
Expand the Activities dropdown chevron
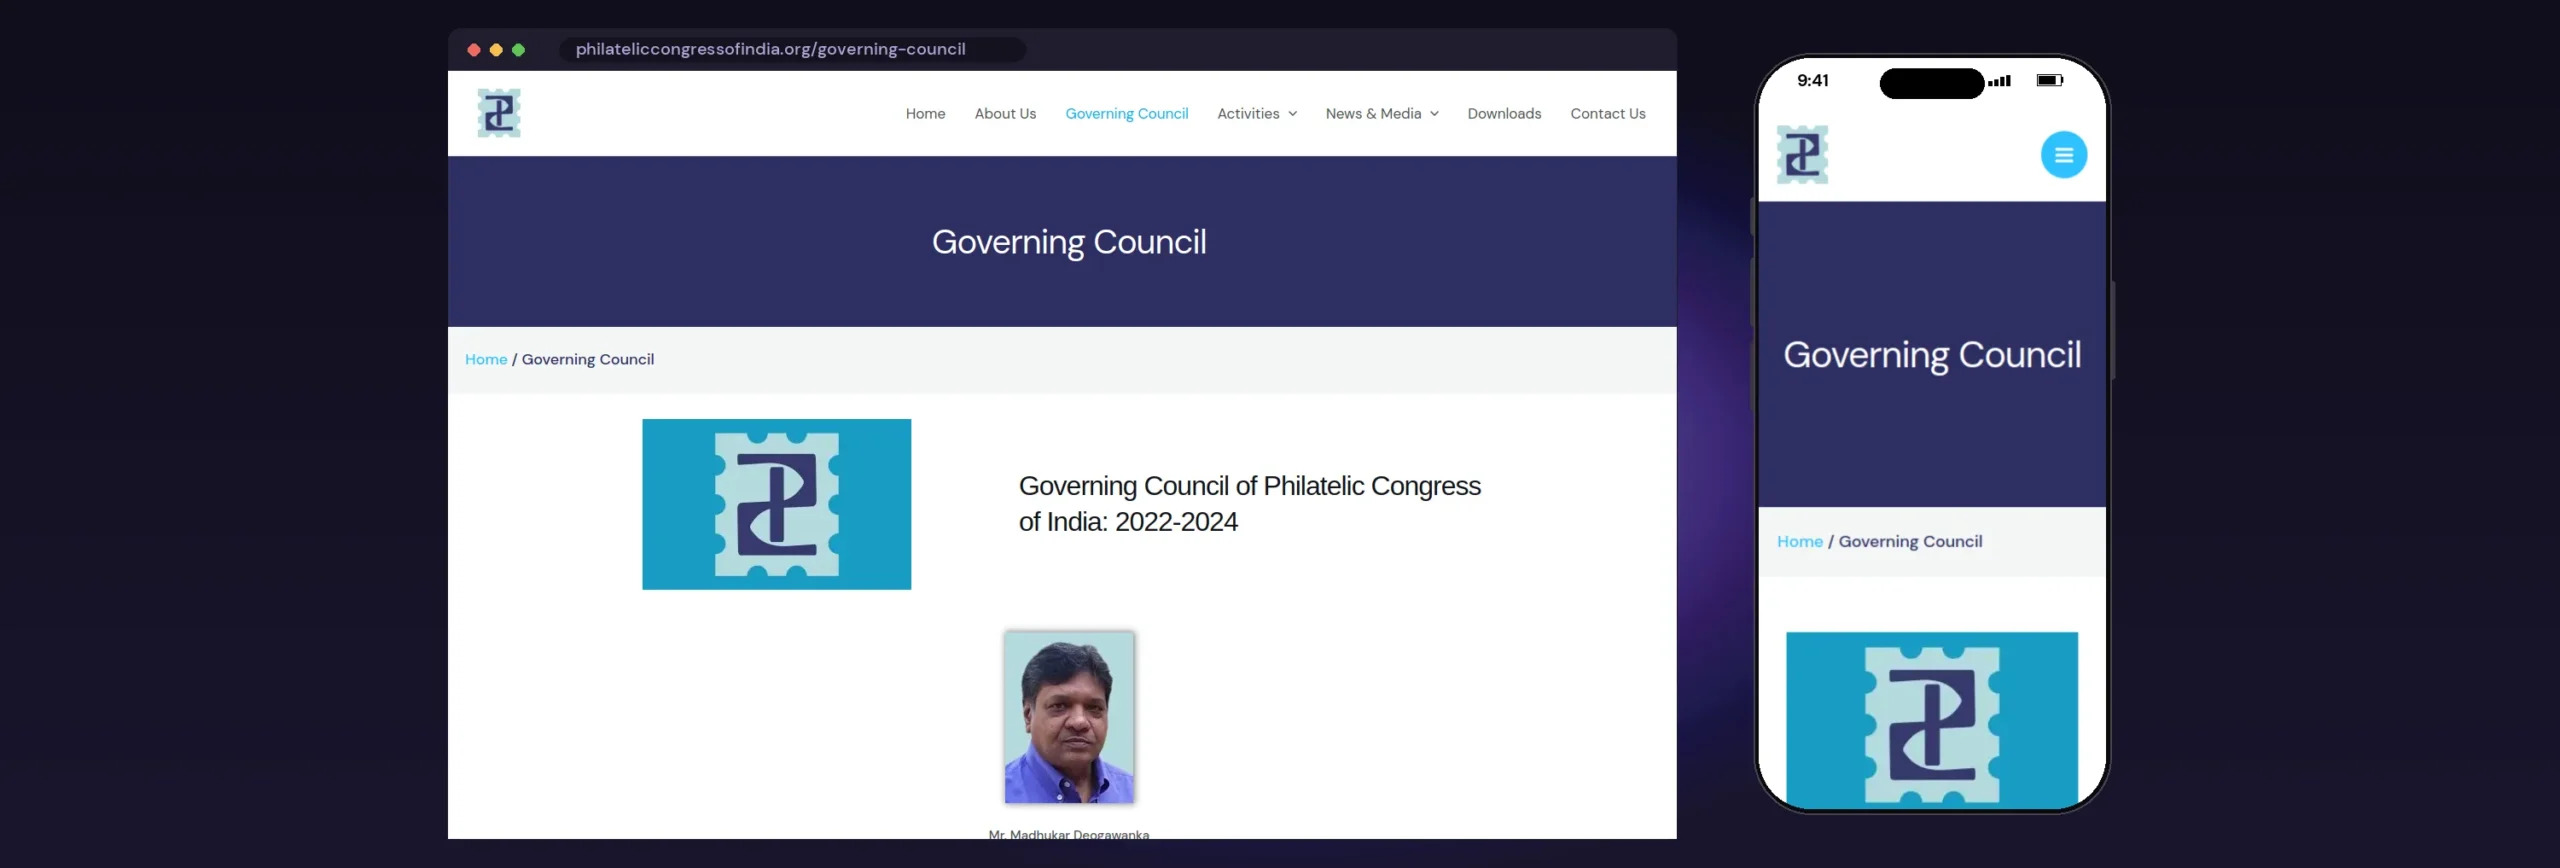point(1293,114)
